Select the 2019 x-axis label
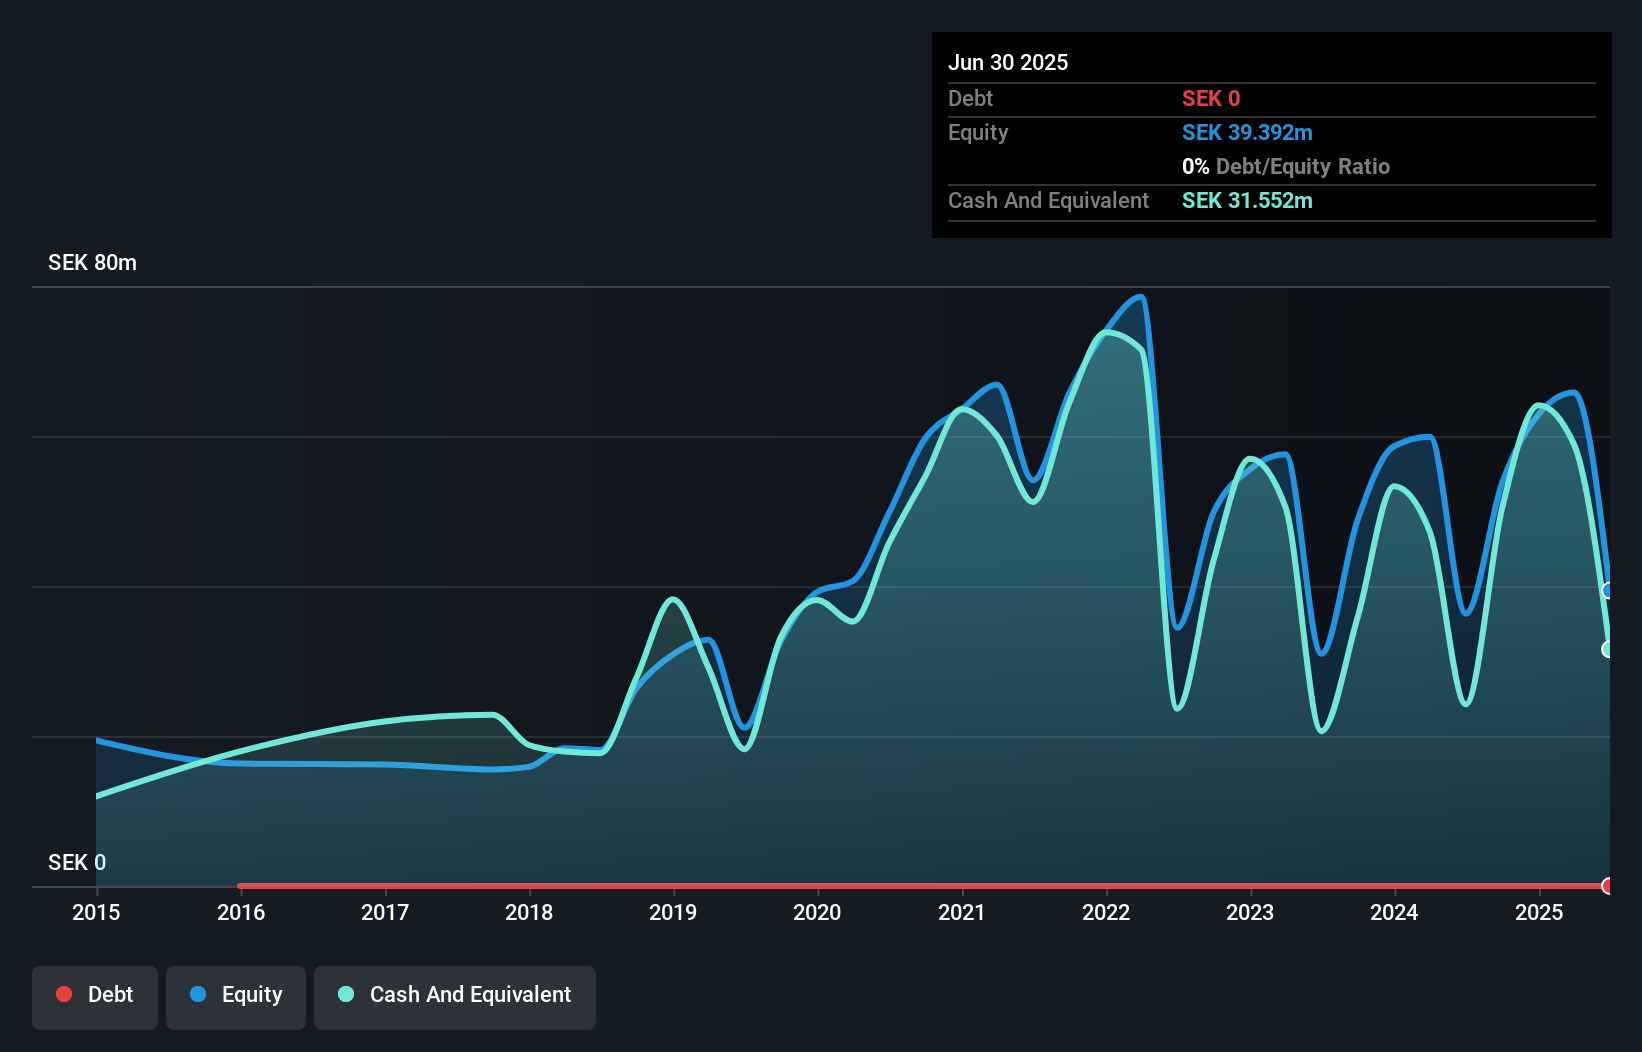The height and width of the screenshot is (1052, 1642). tap(673, 912)
